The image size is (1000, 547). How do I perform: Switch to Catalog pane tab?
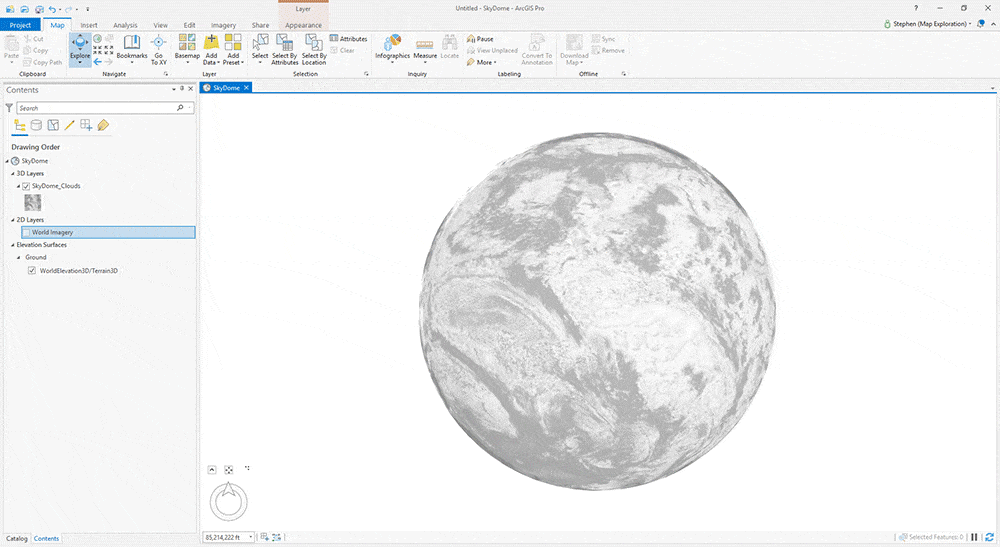pyautogui.click(x=17, y=538)
